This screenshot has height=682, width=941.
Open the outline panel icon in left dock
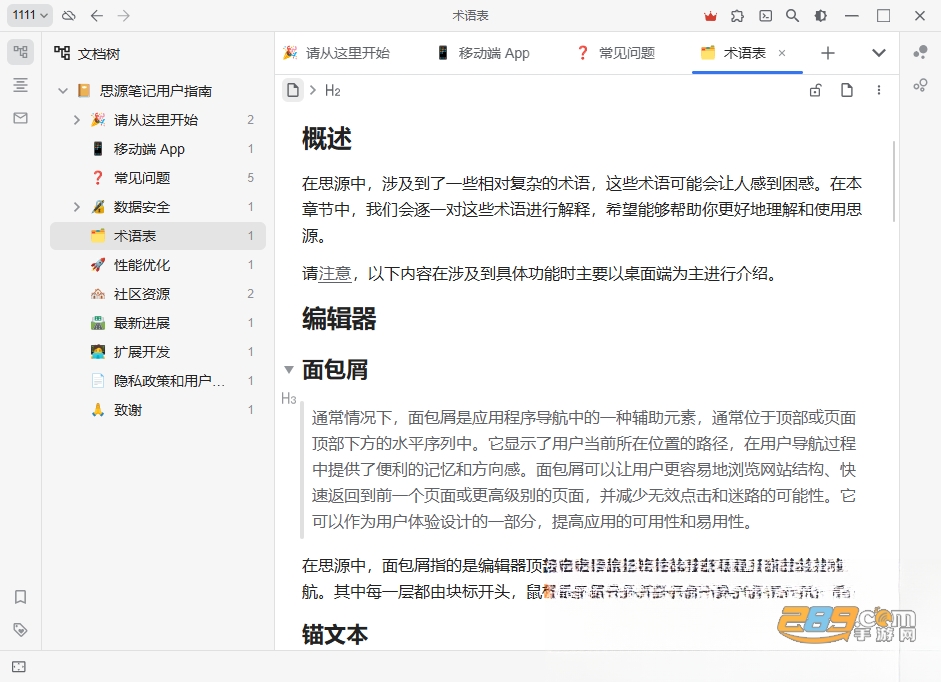tap(20, 85)
